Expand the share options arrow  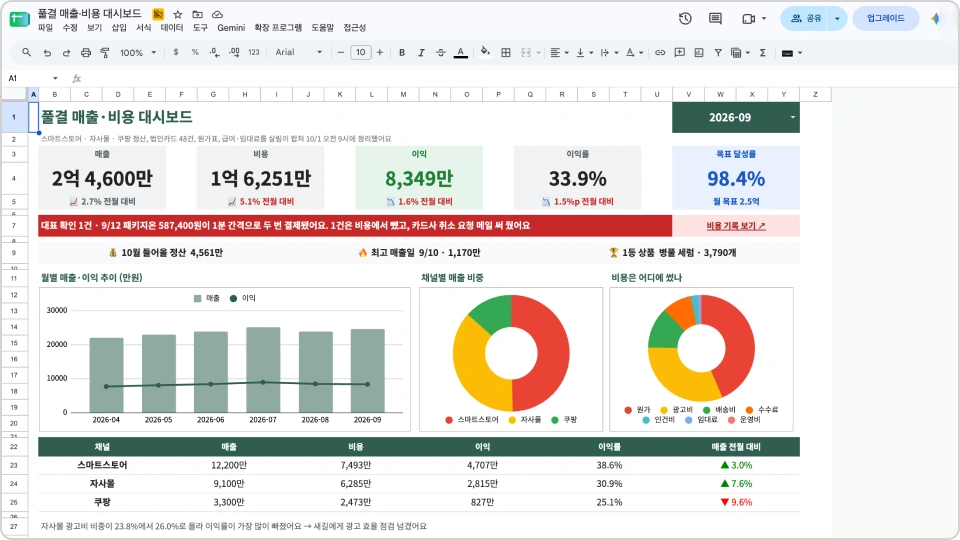837,18
